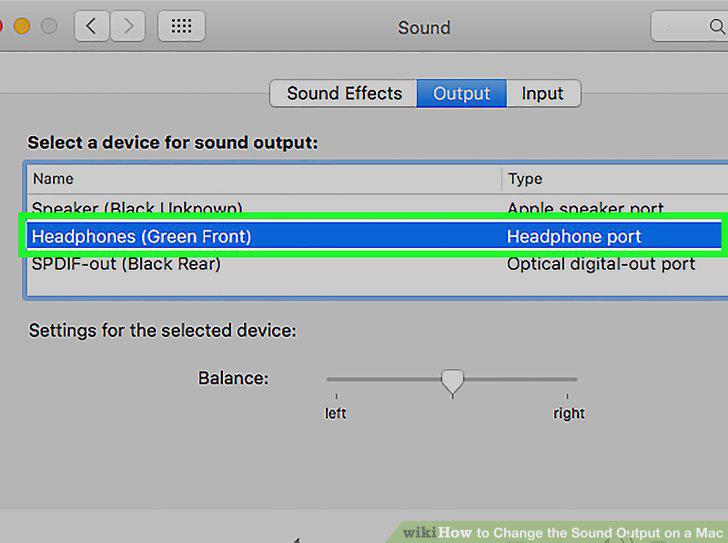Viewport: 728px width, 543px height.
Task: Minimize window with the yellow button
Action: click(22, 26)
